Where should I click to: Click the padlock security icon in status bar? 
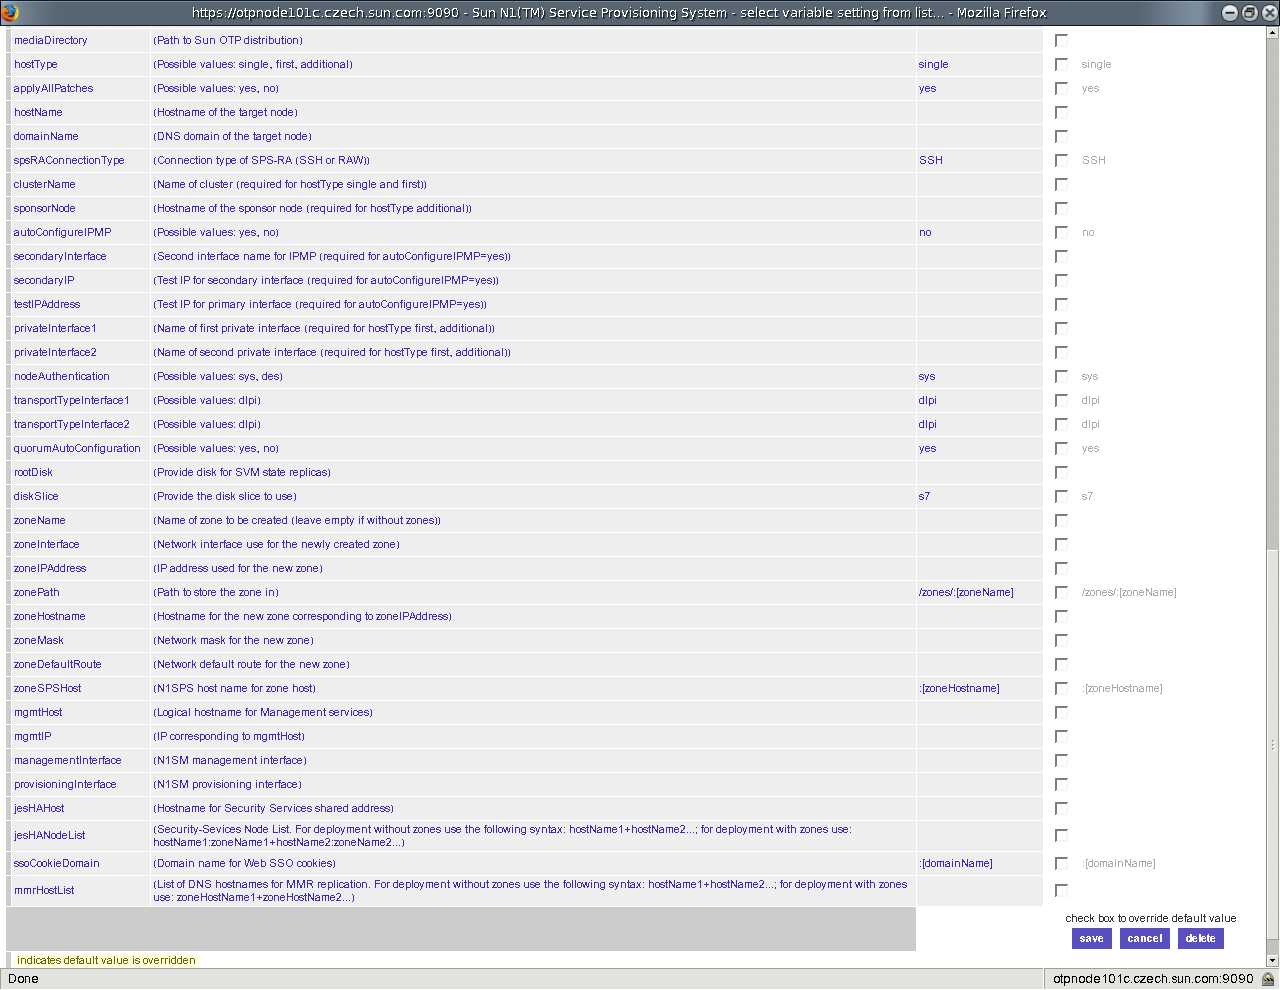[1268, 979]
